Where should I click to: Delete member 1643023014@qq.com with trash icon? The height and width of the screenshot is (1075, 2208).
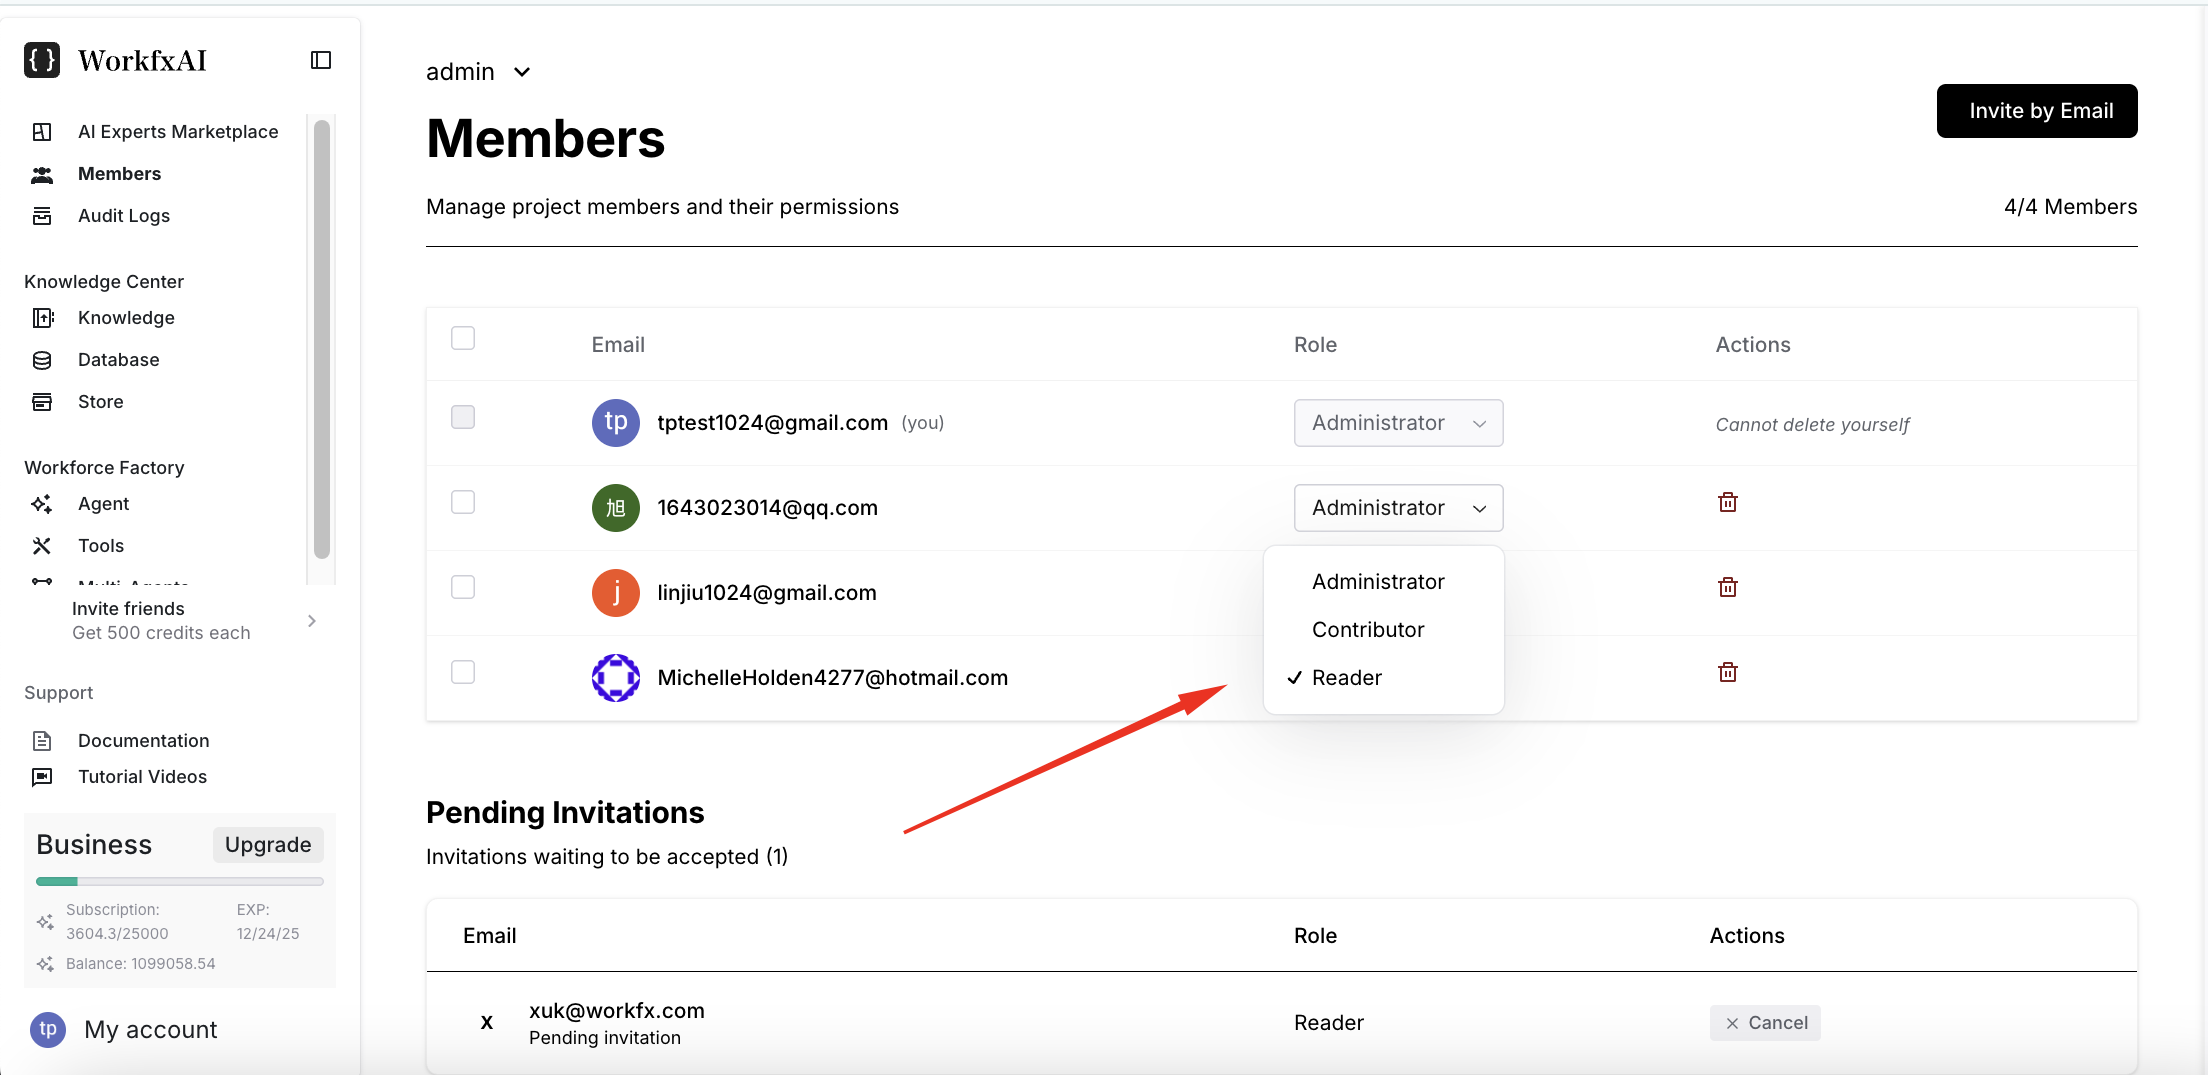[1727, 502]
